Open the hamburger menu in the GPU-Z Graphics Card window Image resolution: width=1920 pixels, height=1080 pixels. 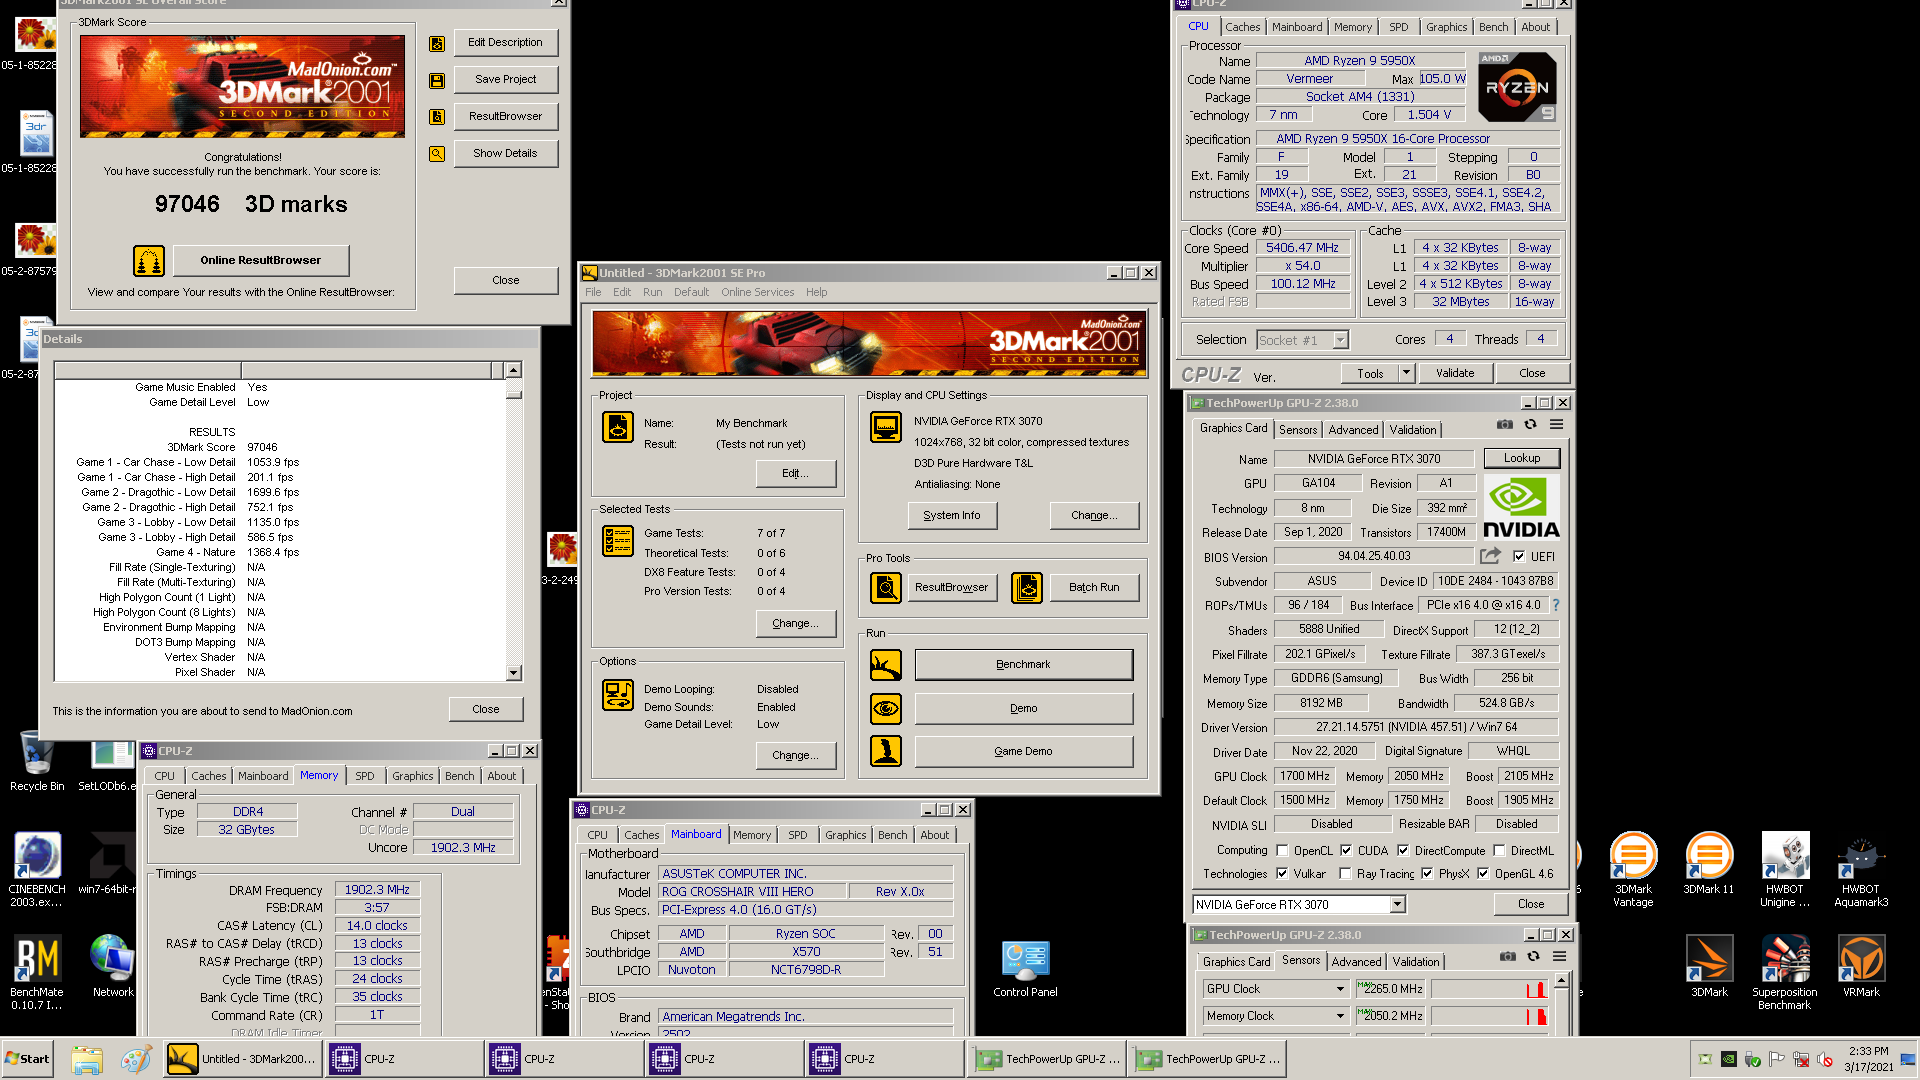pos(1556,425)
